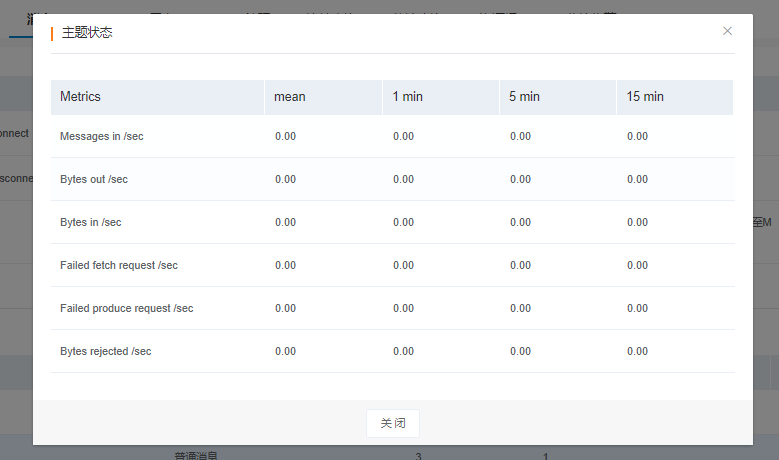The height and width of the screenshot is (460, 779).
Task: Click 5 min value for Failed produce request
Action: 520,308
